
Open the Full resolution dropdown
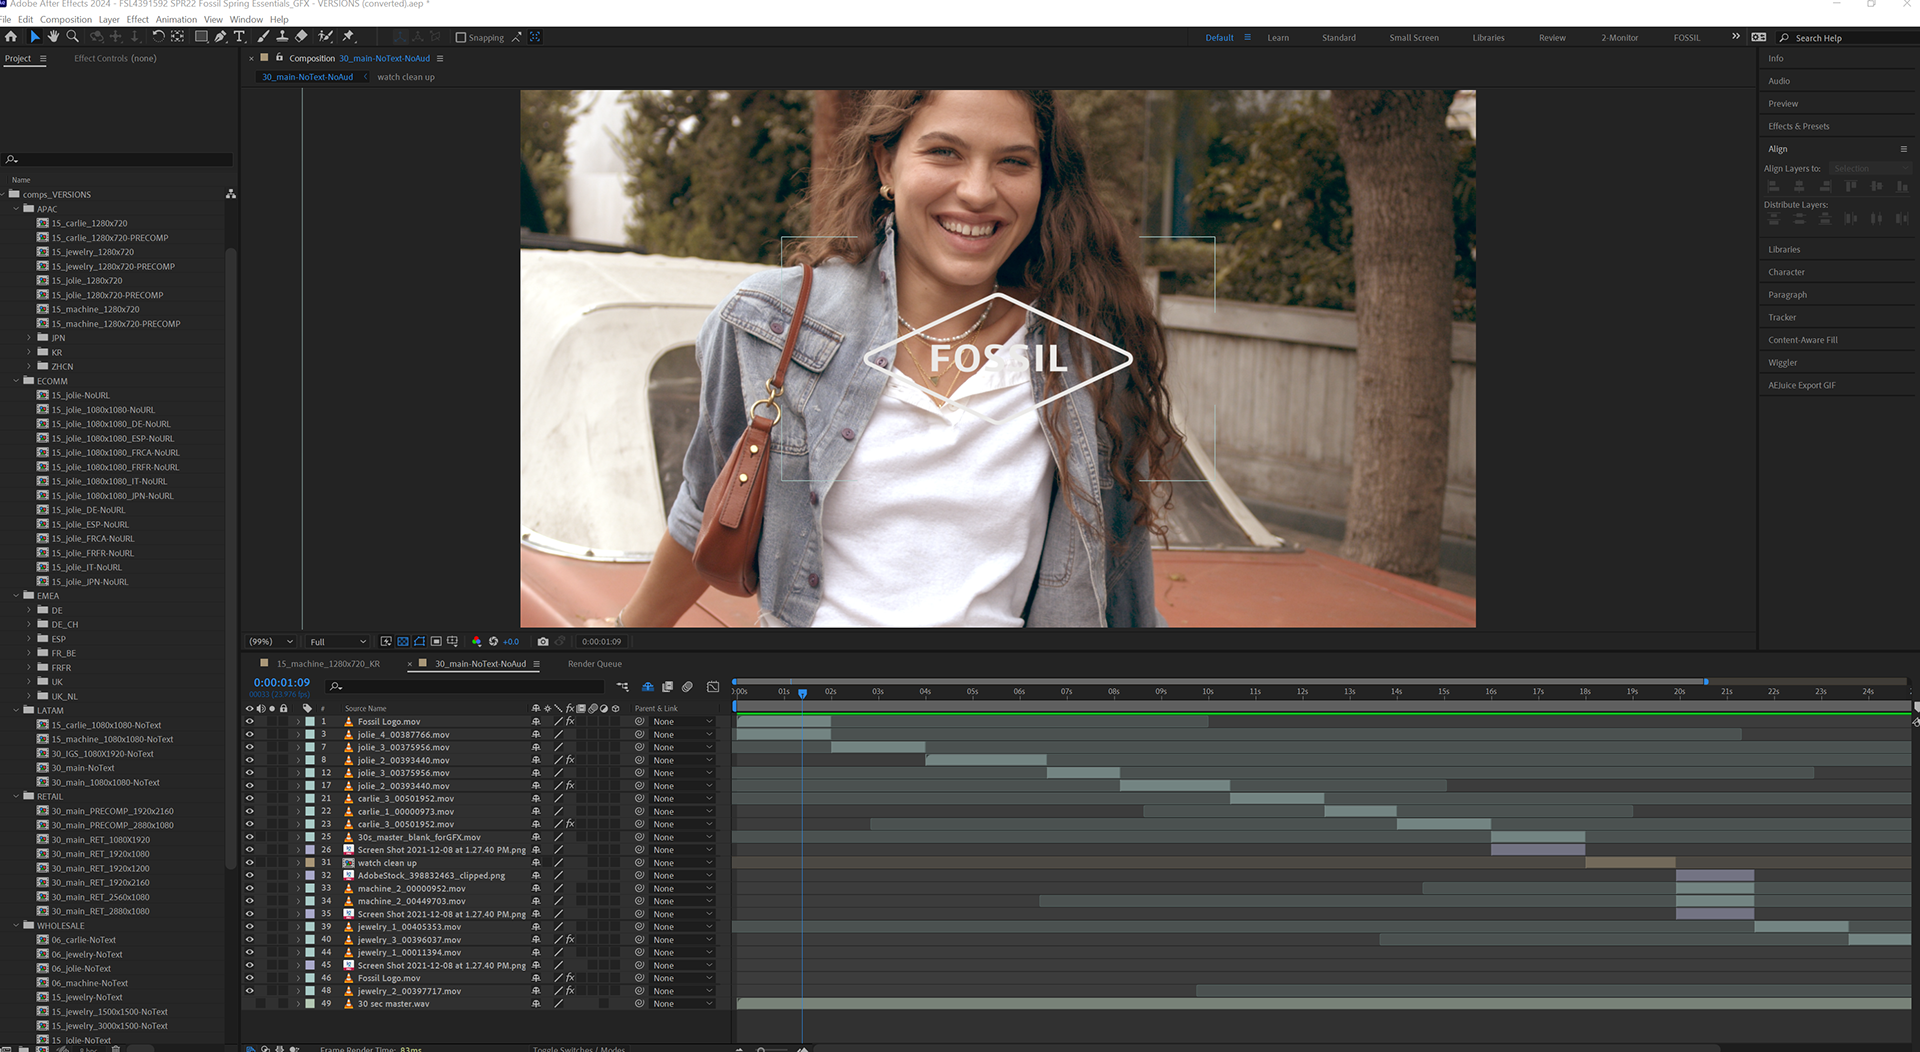(338, 641)
